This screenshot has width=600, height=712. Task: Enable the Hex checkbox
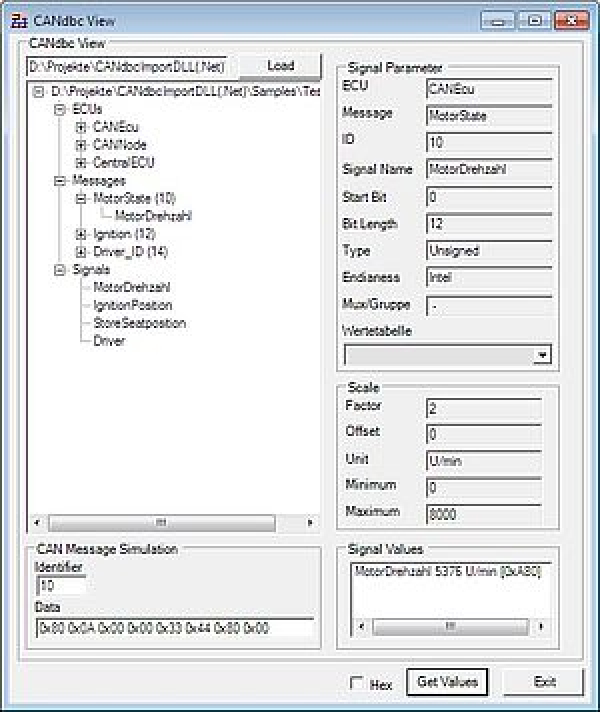[357, 684]
